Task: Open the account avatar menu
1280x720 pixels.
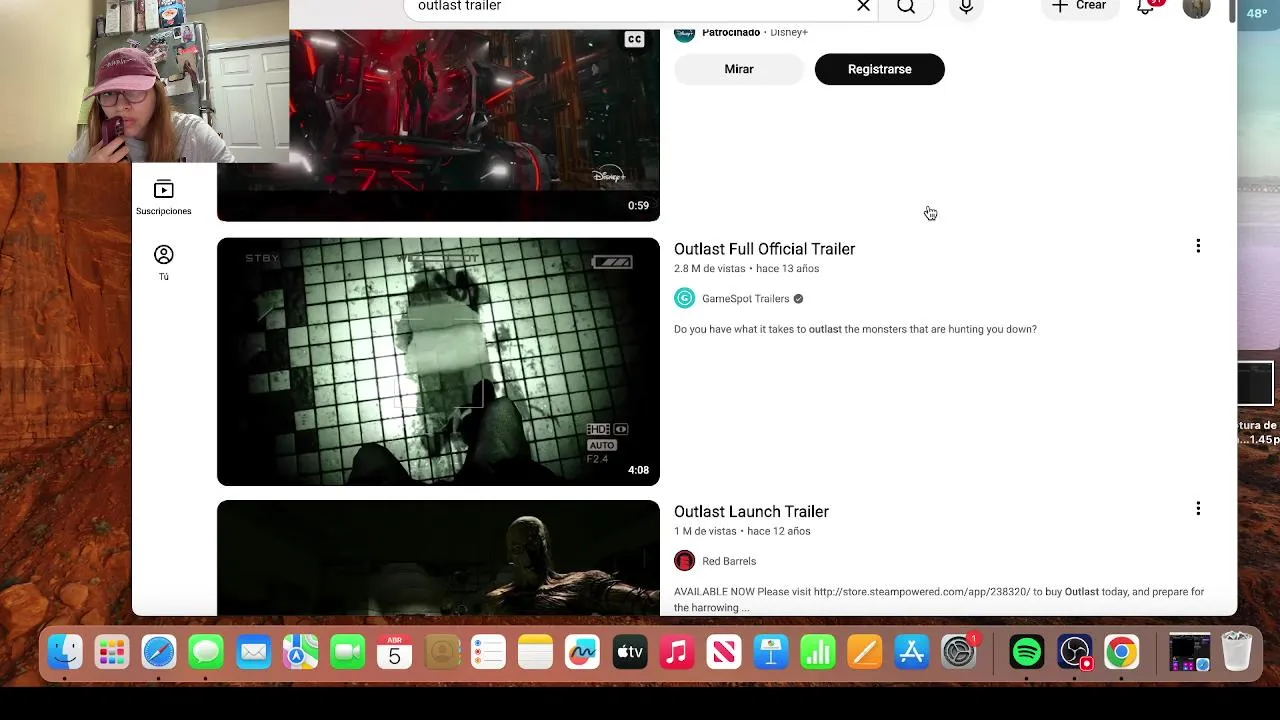Action: click(1196, 7)
